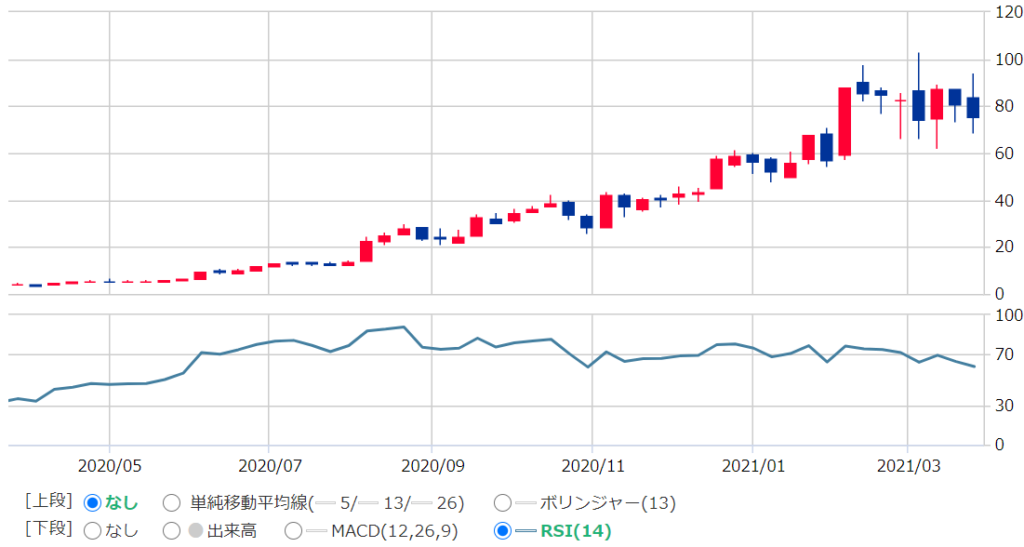
Task: Click the tall red candlestick near price 88
Action: coord(844,121)
